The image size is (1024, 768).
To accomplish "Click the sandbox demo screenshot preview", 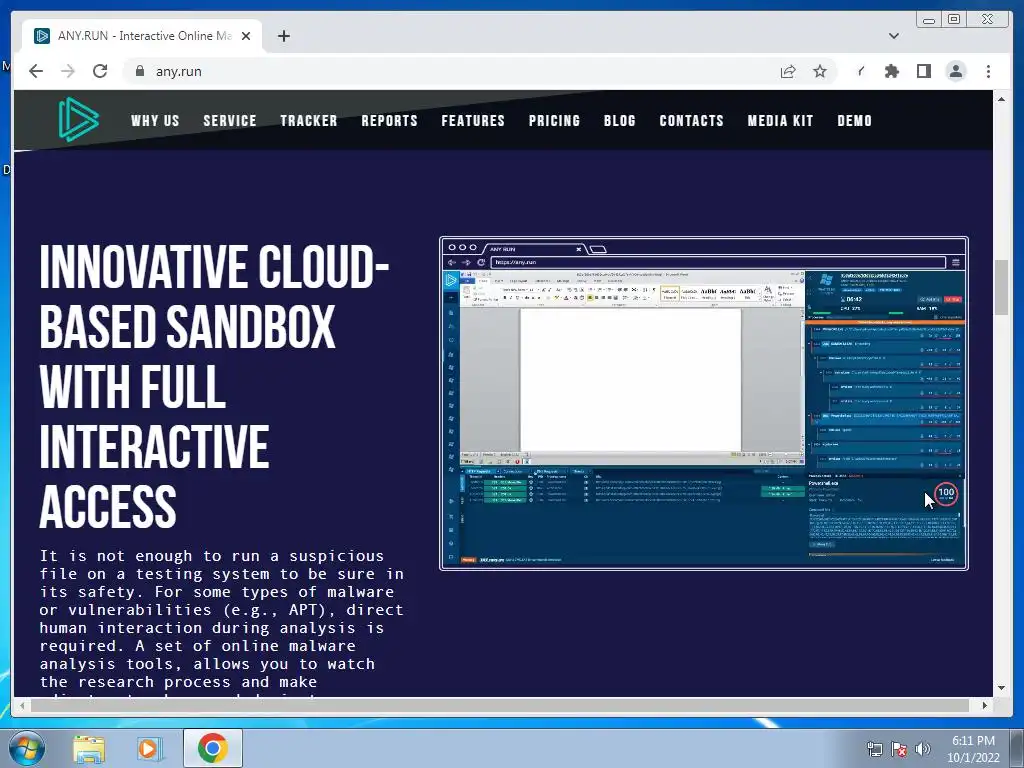I will click(x=704, y=404).
